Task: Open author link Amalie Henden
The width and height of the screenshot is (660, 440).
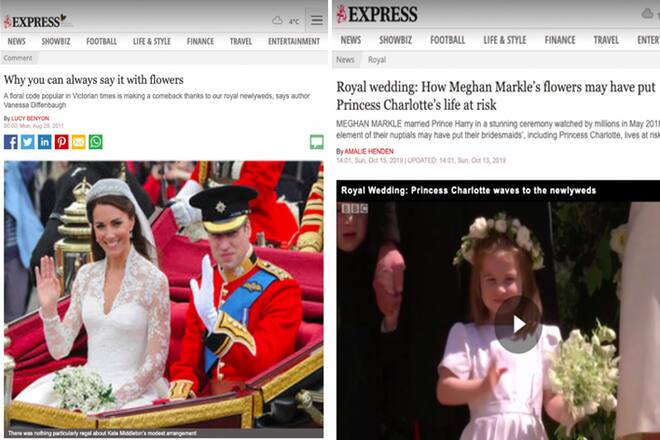Action: tap(369, 151)
